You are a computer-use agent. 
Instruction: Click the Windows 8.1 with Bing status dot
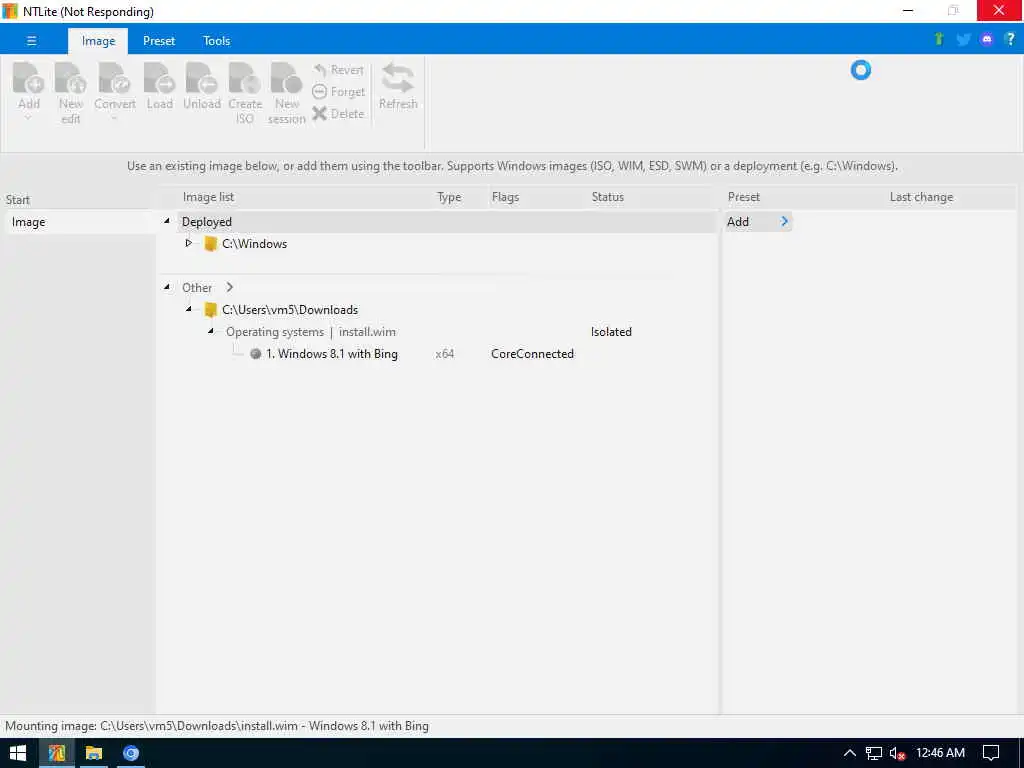[255, 354]
